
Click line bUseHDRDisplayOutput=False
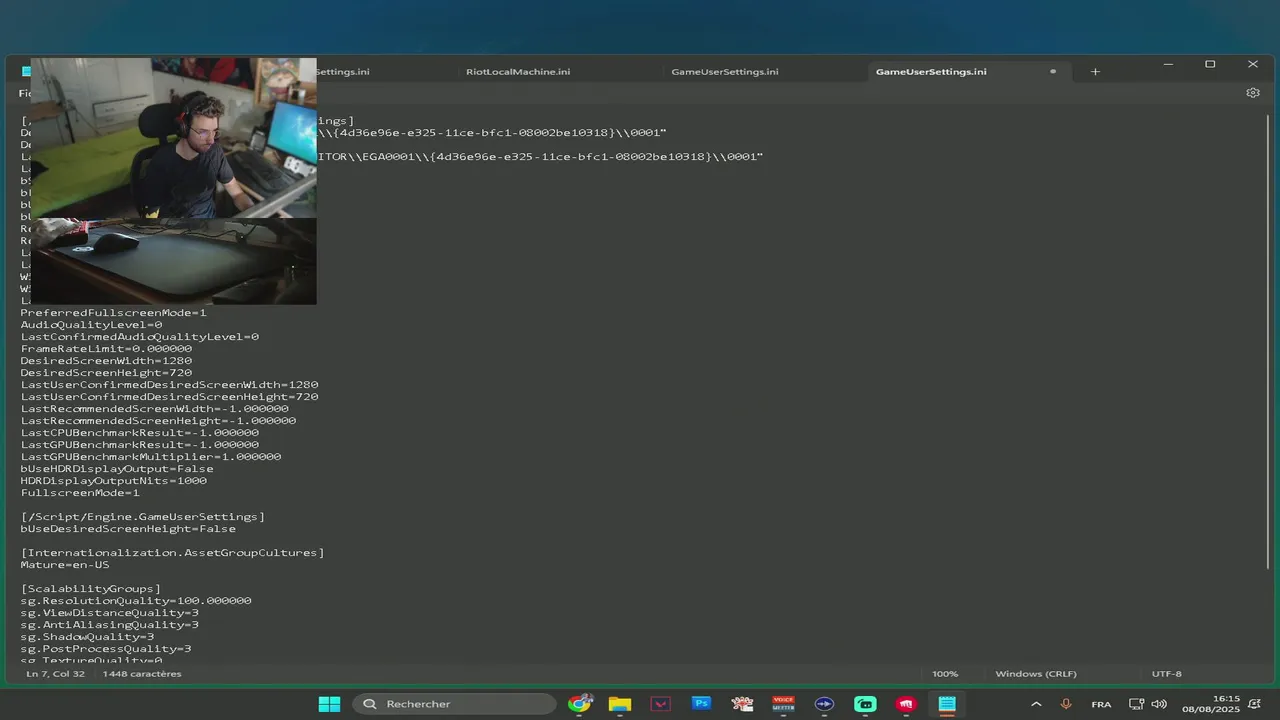click(x=117, y=469)
